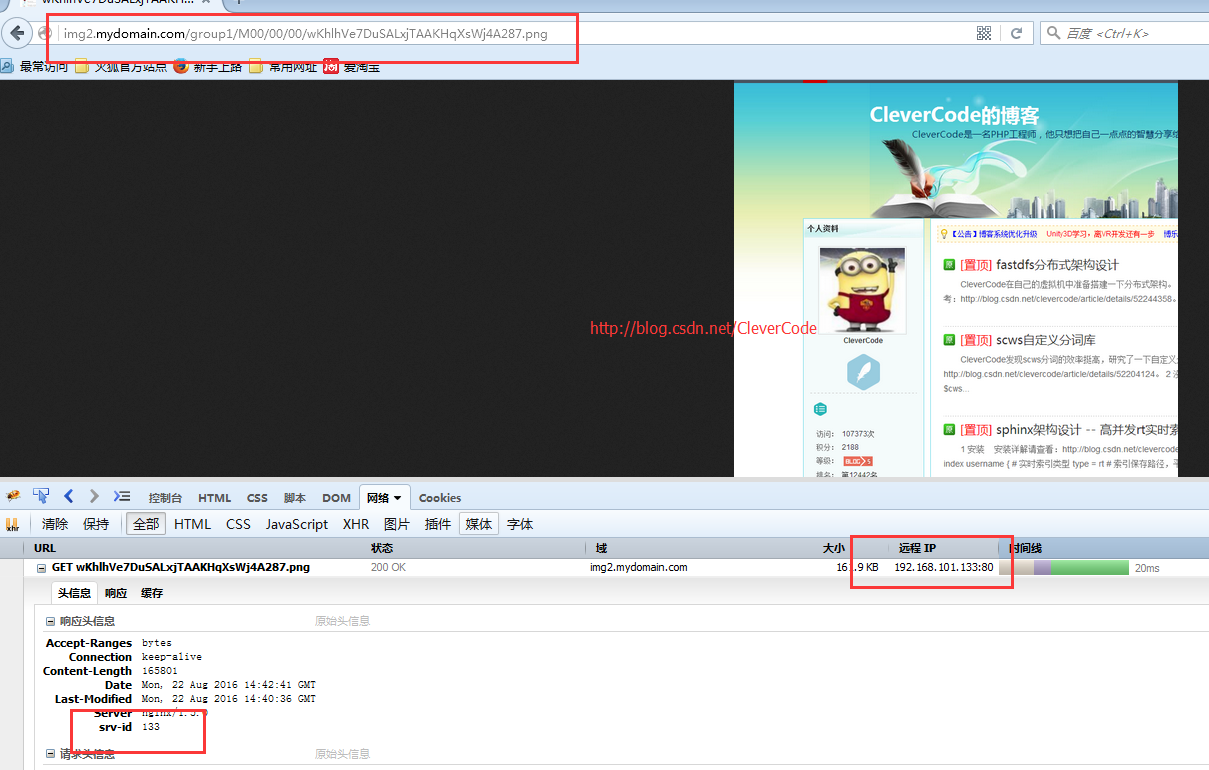Click the Firebug bug icon

(x=13, y=496)
